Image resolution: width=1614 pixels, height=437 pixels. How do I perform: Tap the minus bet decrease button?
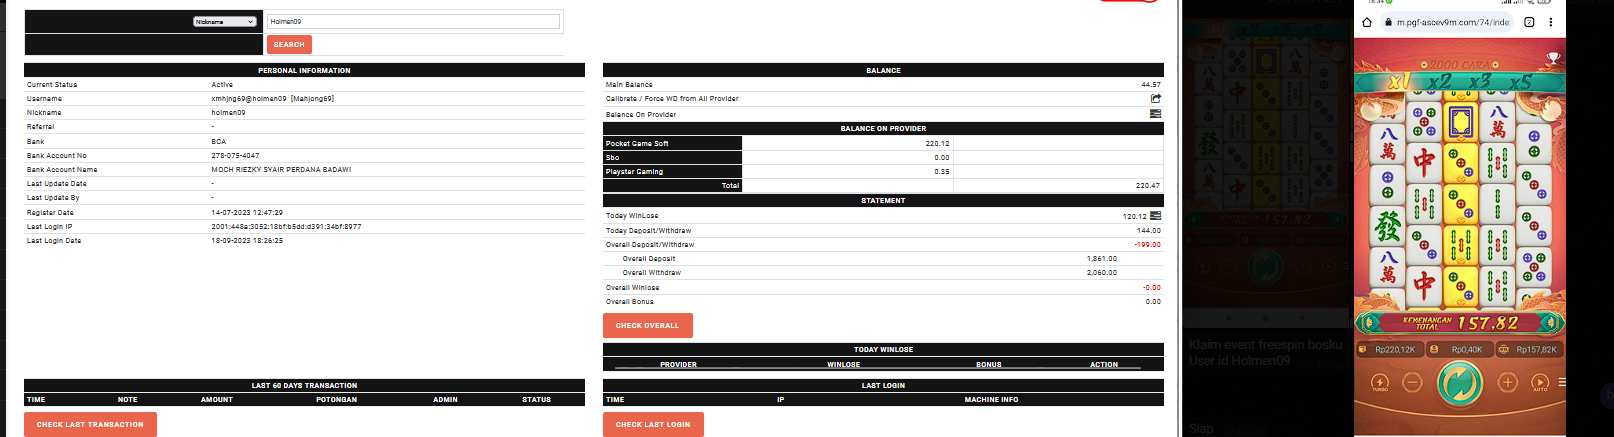coord(1412,382)
